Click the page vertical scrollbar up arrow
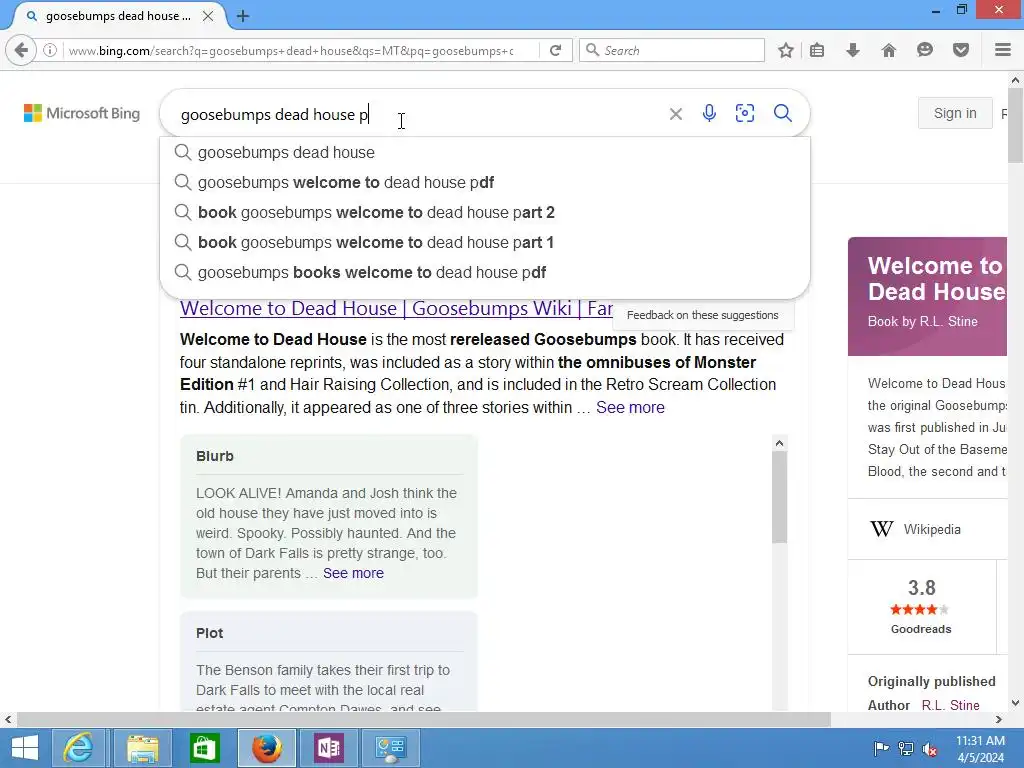Screen dimensions: 1024x768 (1016, 80)
